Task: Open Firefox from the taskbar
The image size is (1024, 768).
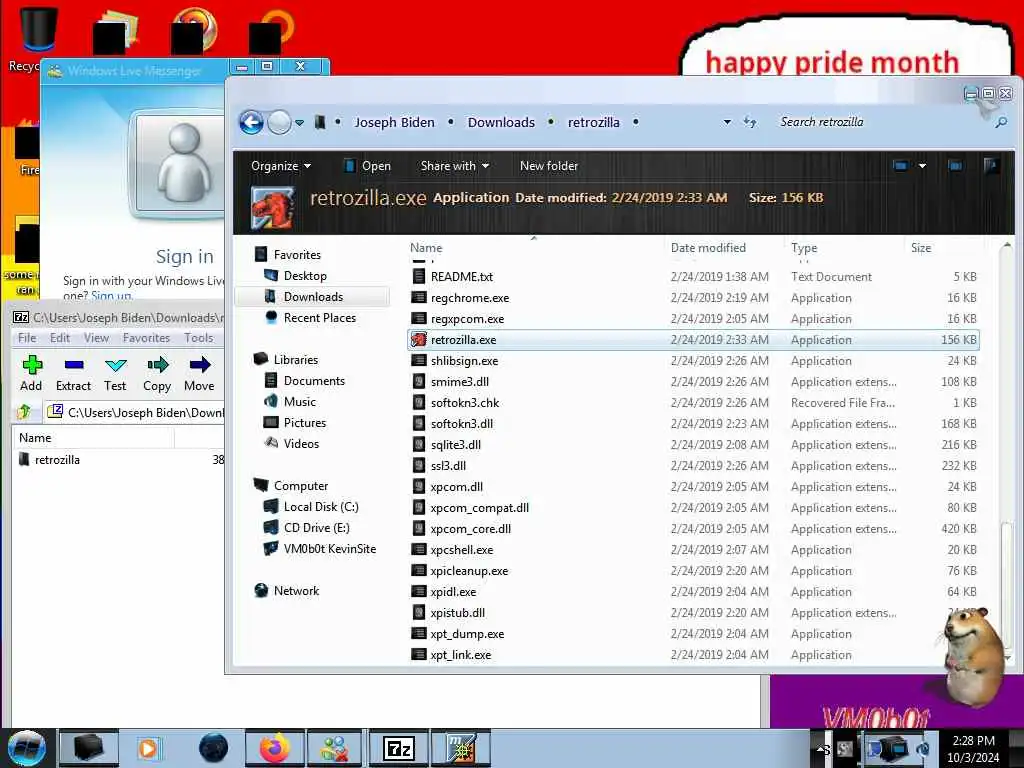Action: (274, 748)
